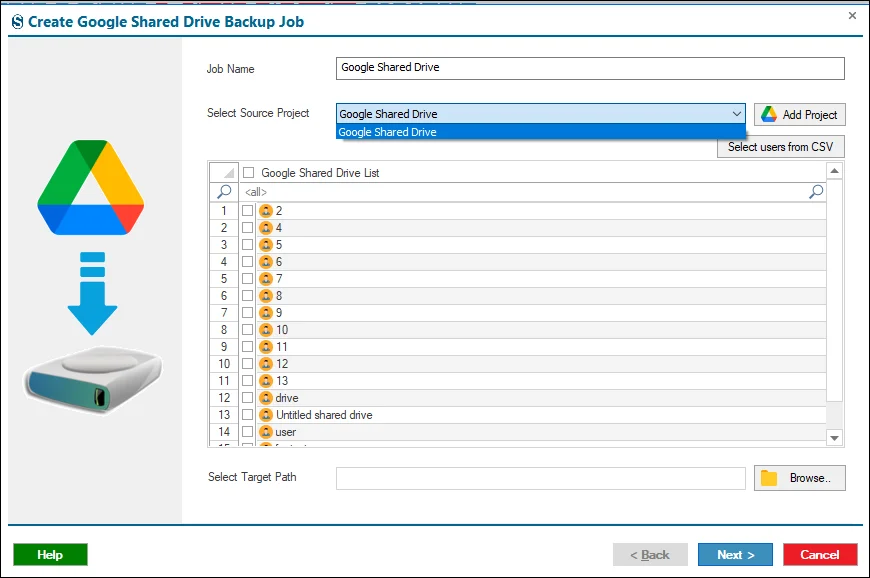Click the drive name '13' in row 11
Viewport: 870px width, 578px height.
[x=282, y=381]
